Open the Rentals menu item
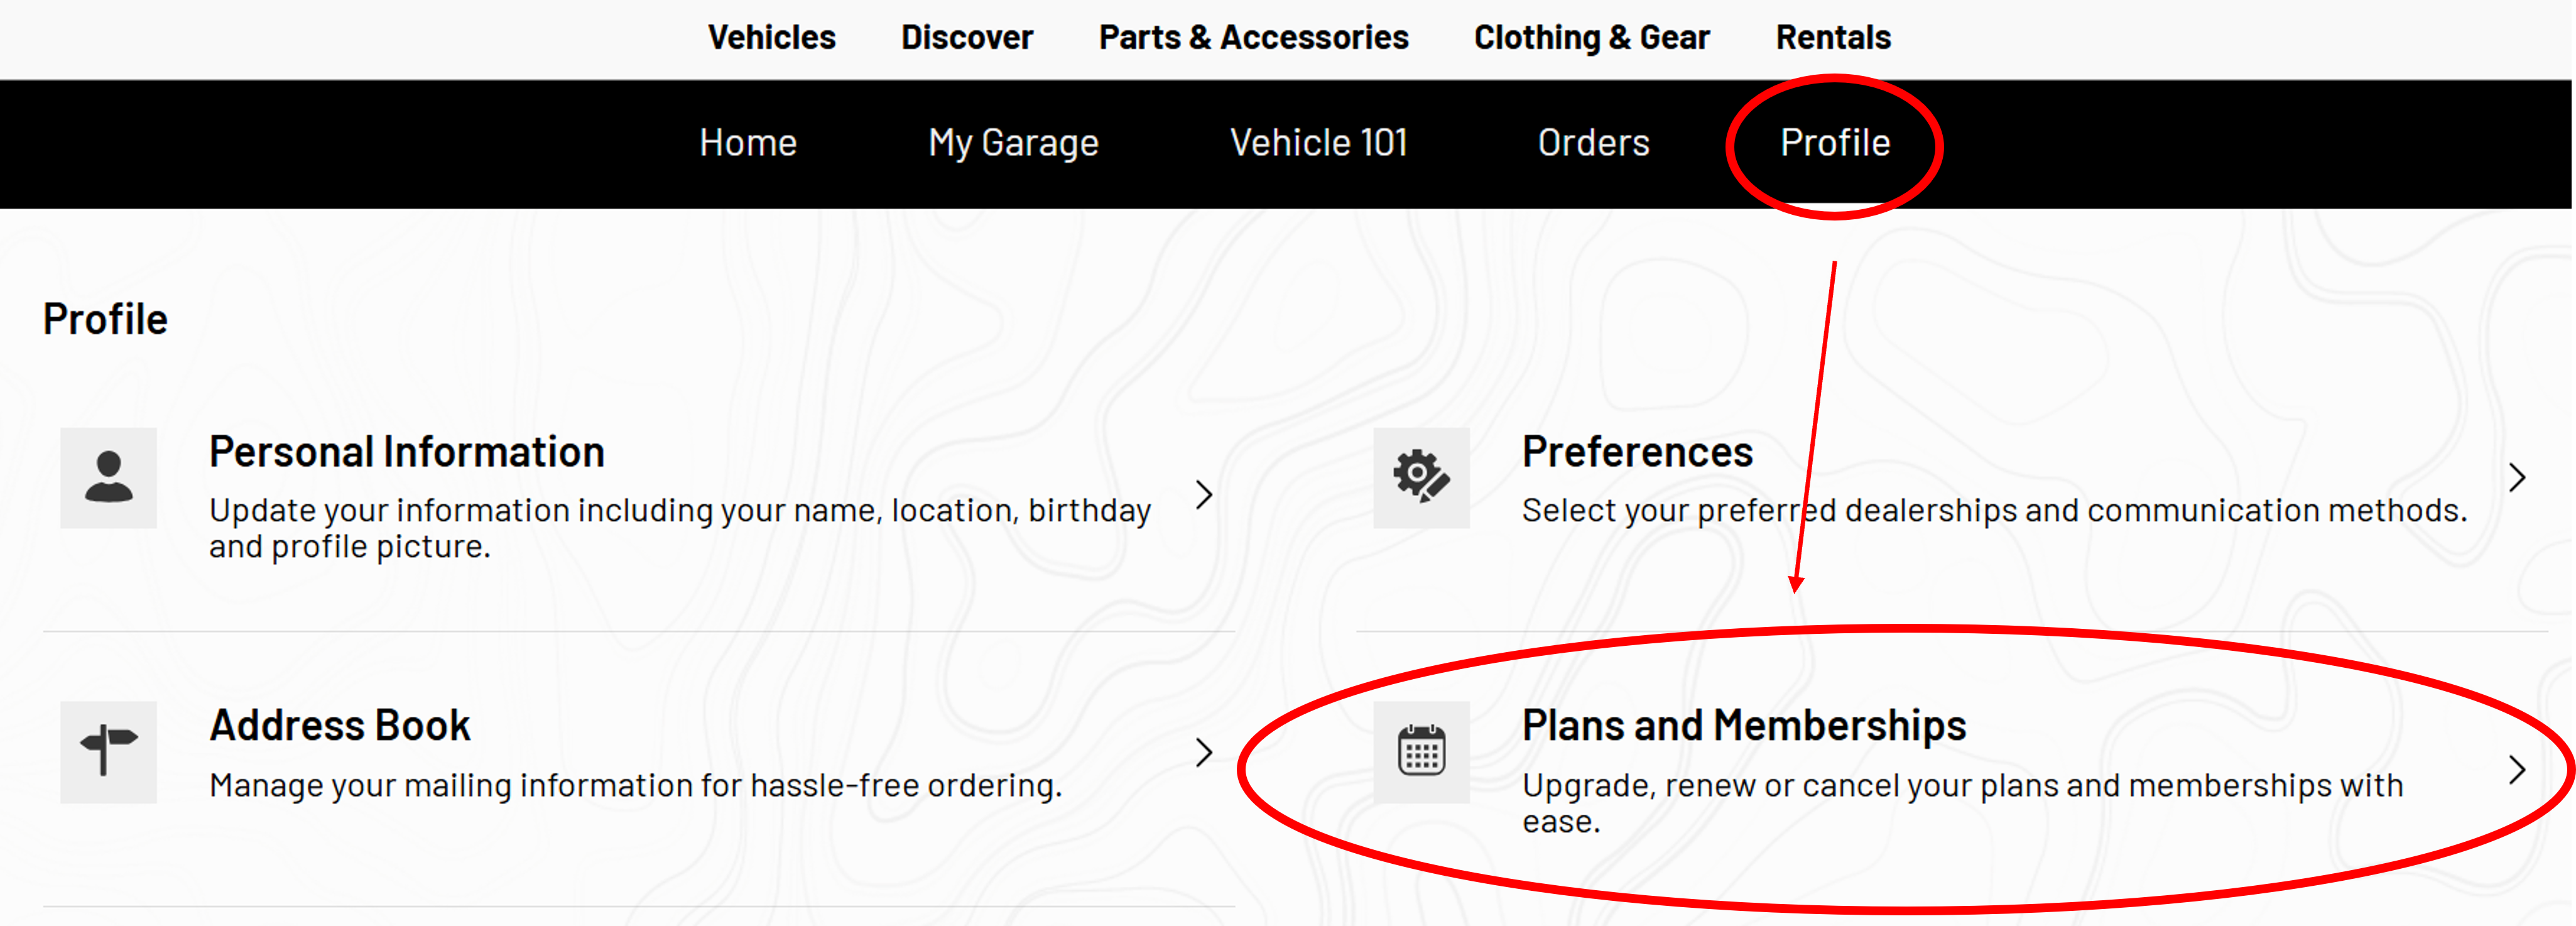The height and width of the screenshot is (926, 2576). (1833, 38)
